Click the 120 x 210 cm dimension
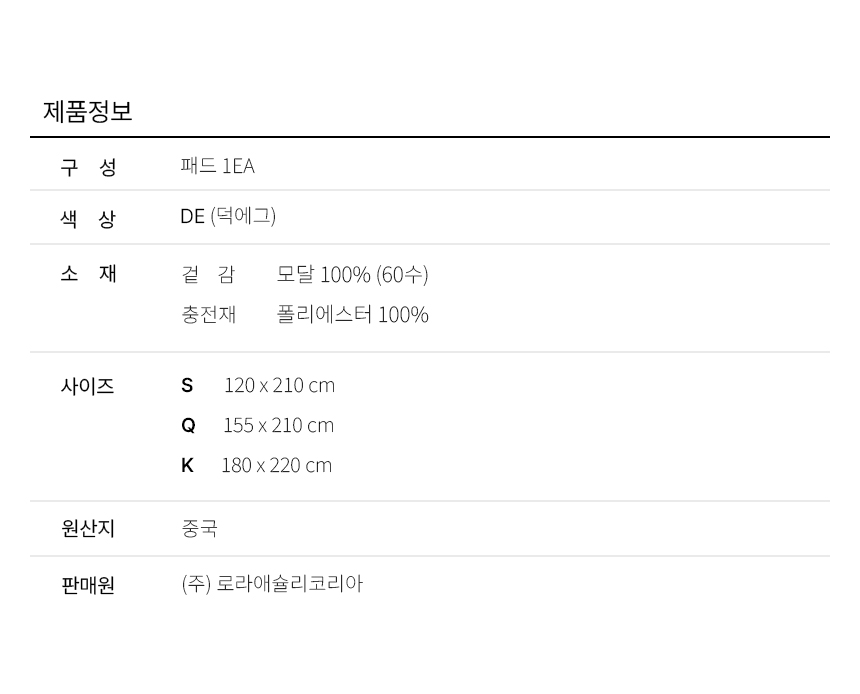 click(279, 385)
